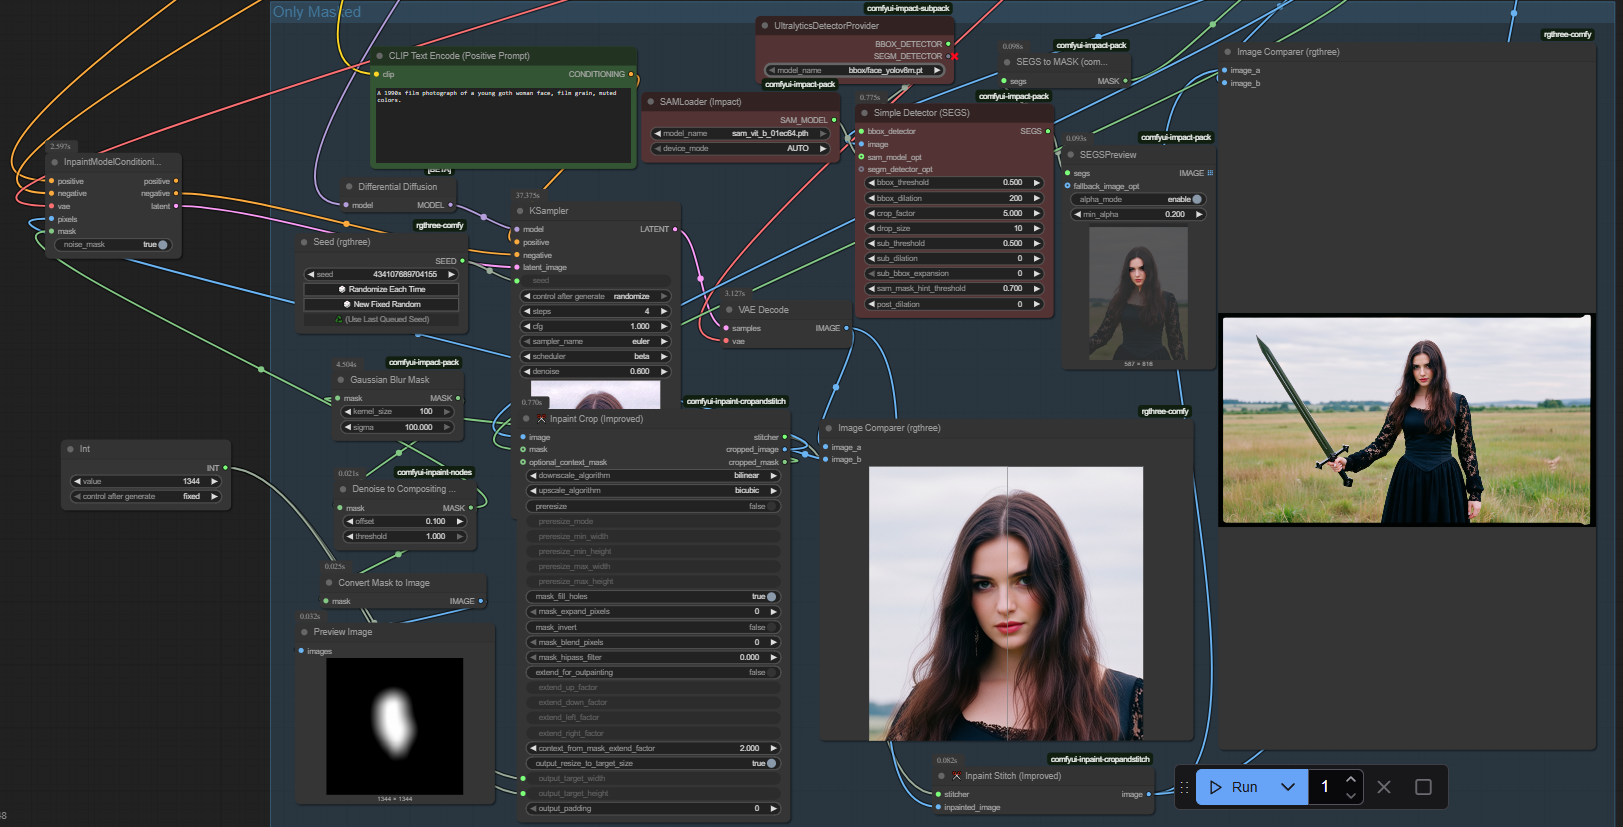
Task: Collapse the KSampler node via its title dot
Action: coord(520,211)
